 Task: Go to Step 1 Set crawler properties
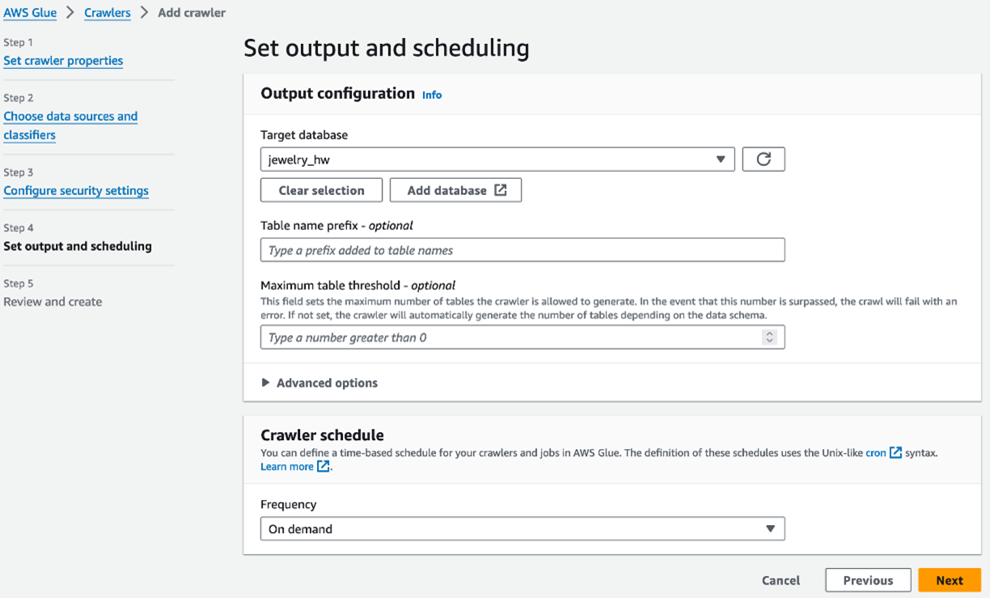coord(63,61)
